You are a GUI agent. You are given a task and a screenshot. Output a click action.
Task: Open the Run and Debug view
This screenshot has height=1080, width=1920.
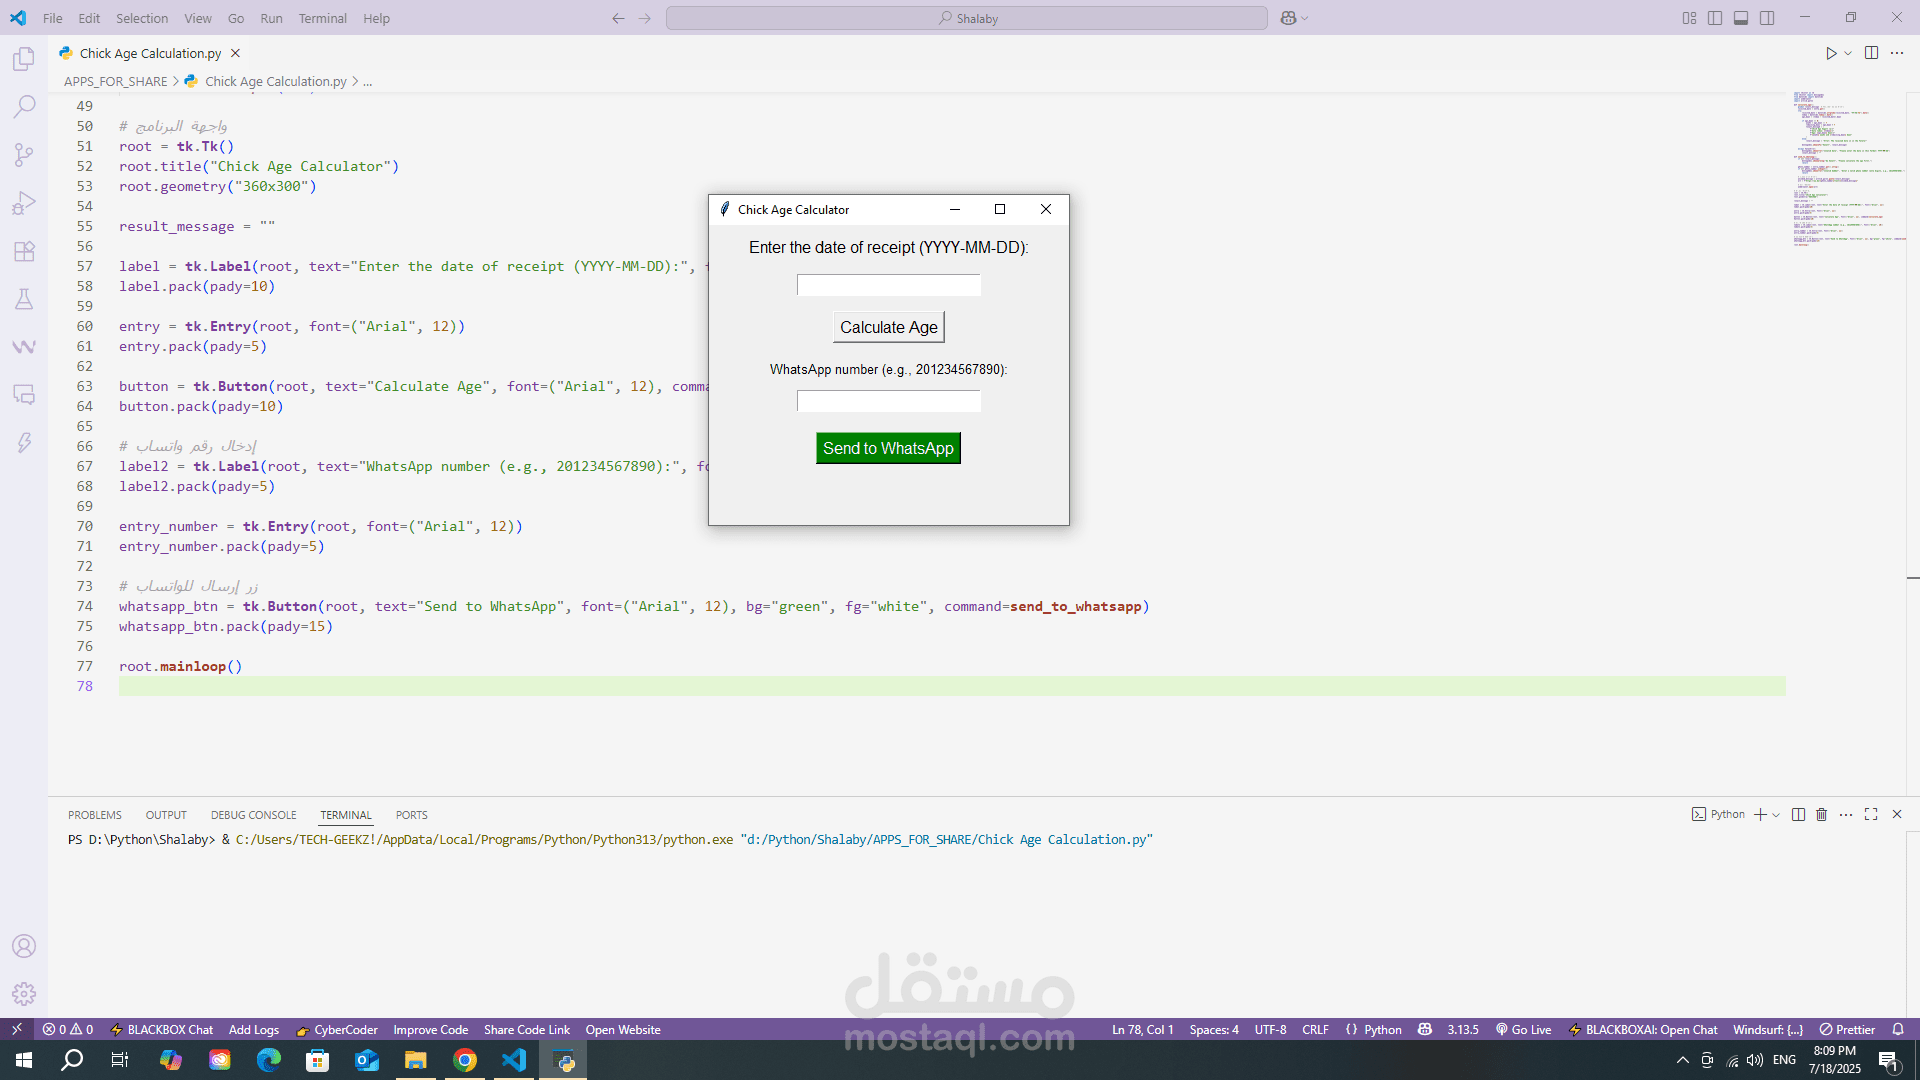tap(24, 203)
